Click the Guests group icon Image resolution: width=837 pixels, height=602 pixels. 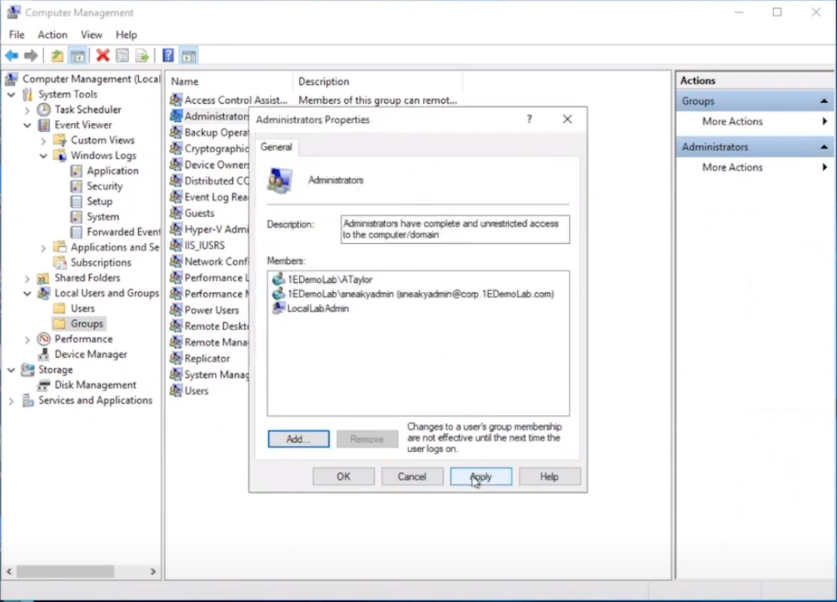tap(176, 213)
